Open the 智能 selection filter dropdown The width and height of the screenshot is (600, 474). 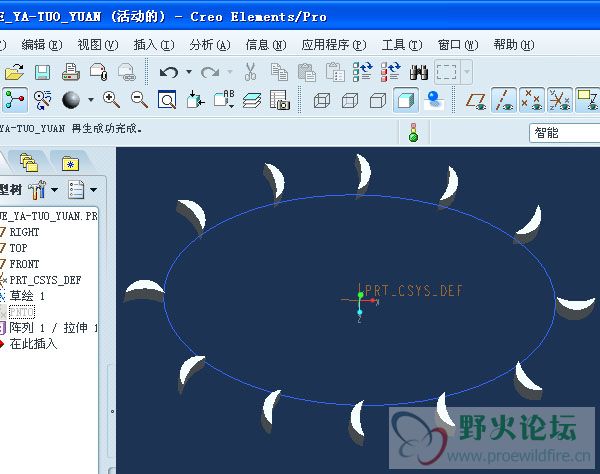[x=564, y=133]
